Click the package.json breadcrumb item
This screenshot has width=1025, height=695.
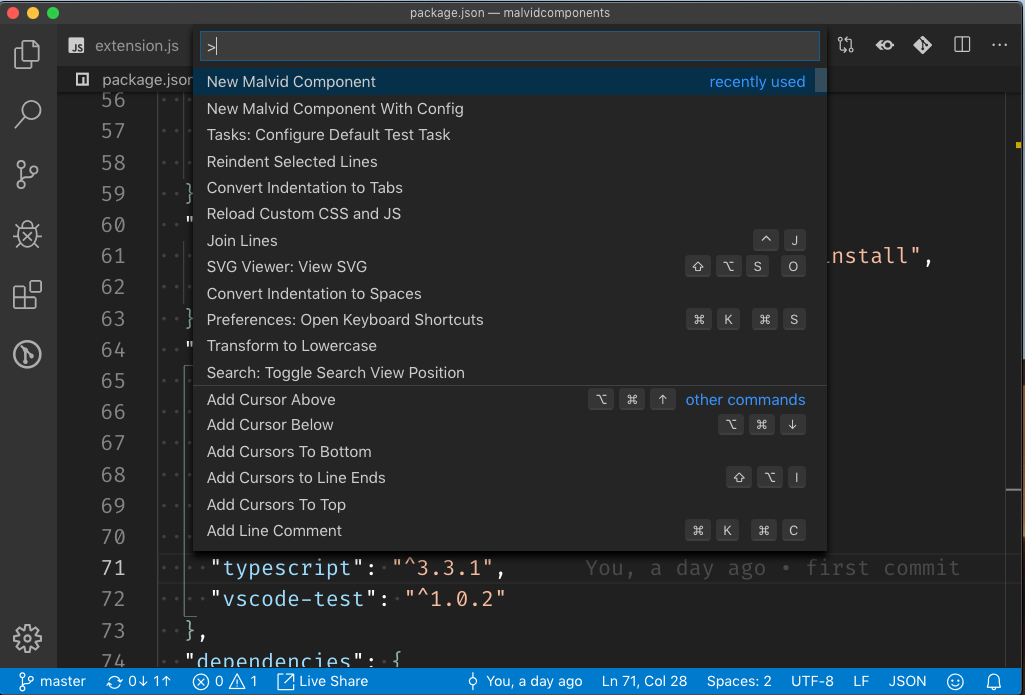[148, 80]
